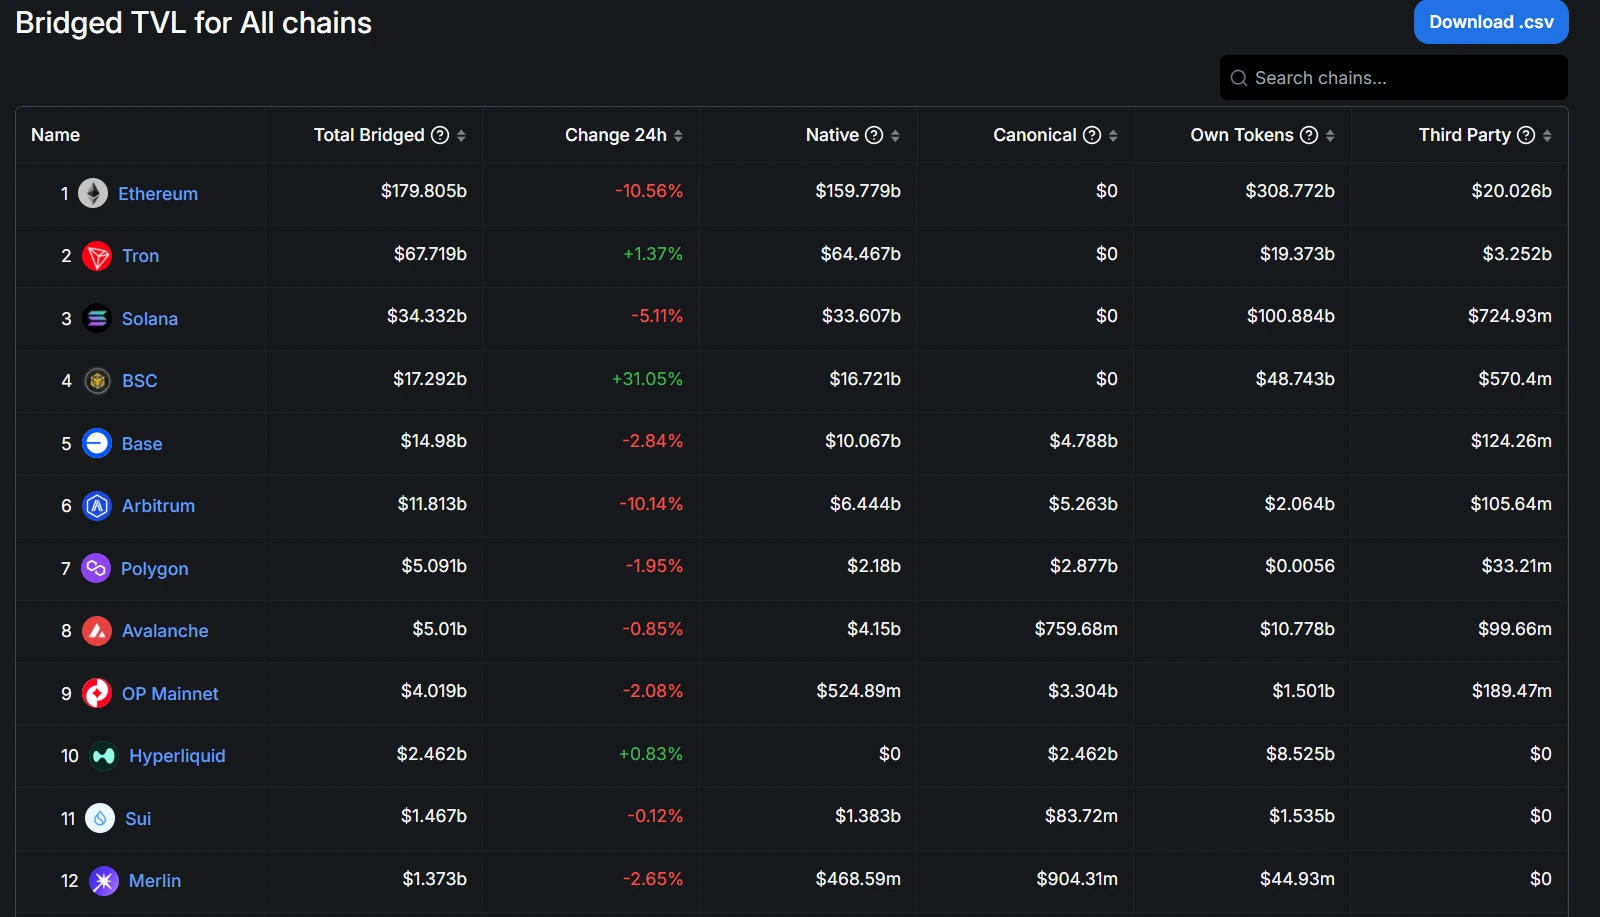The image size is (1600, 917).
Task: Click the Name column header
Action: tap(55, 135)
